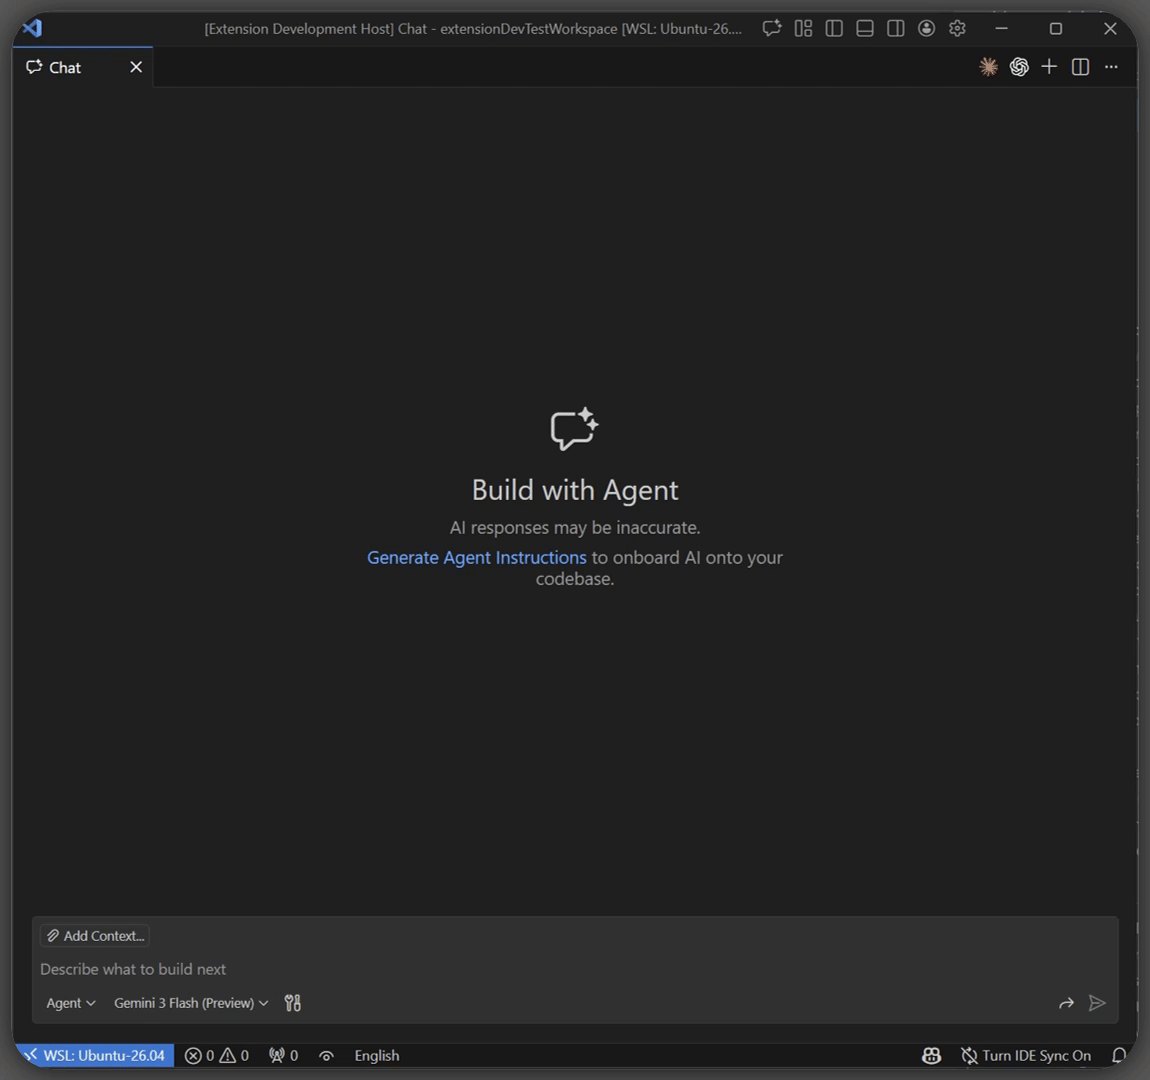Click the Send message icon
1150x1080 pixels.
click(x=1097, y=1003)
